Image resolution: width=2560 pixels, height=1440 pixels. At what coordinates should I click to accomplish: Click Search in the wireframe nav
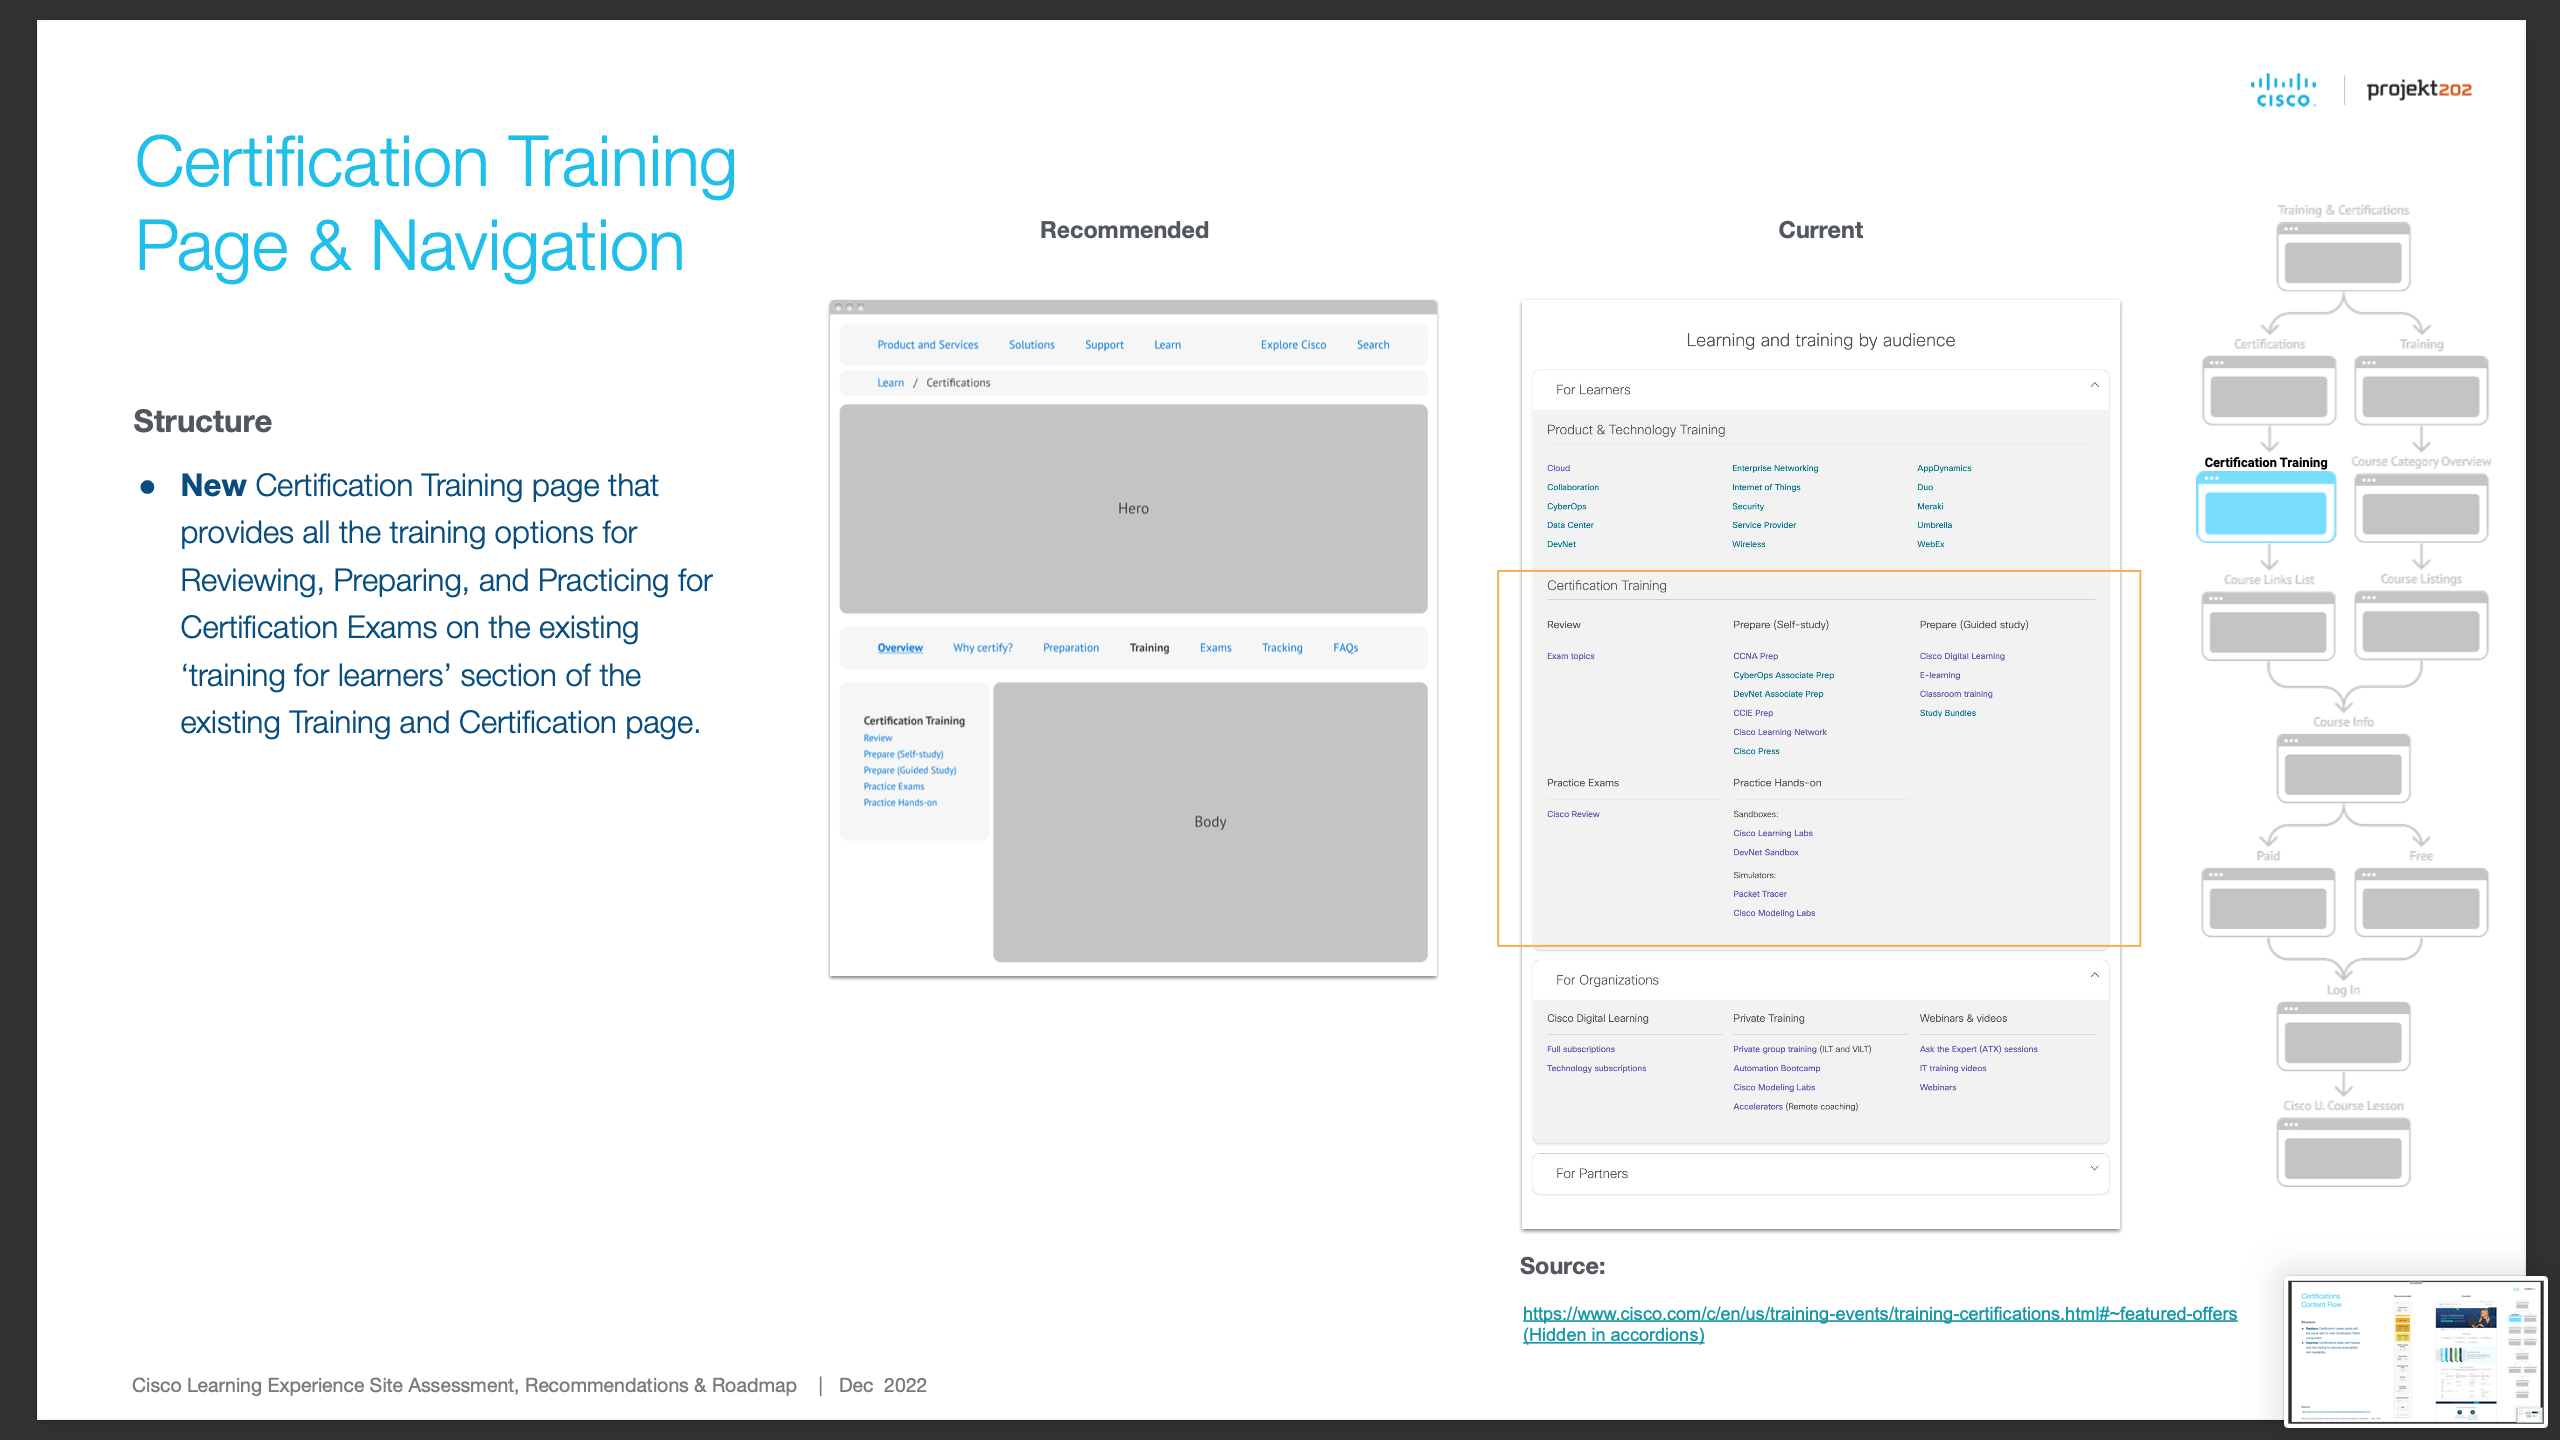pyautogui.click(x=1373, y=345)
